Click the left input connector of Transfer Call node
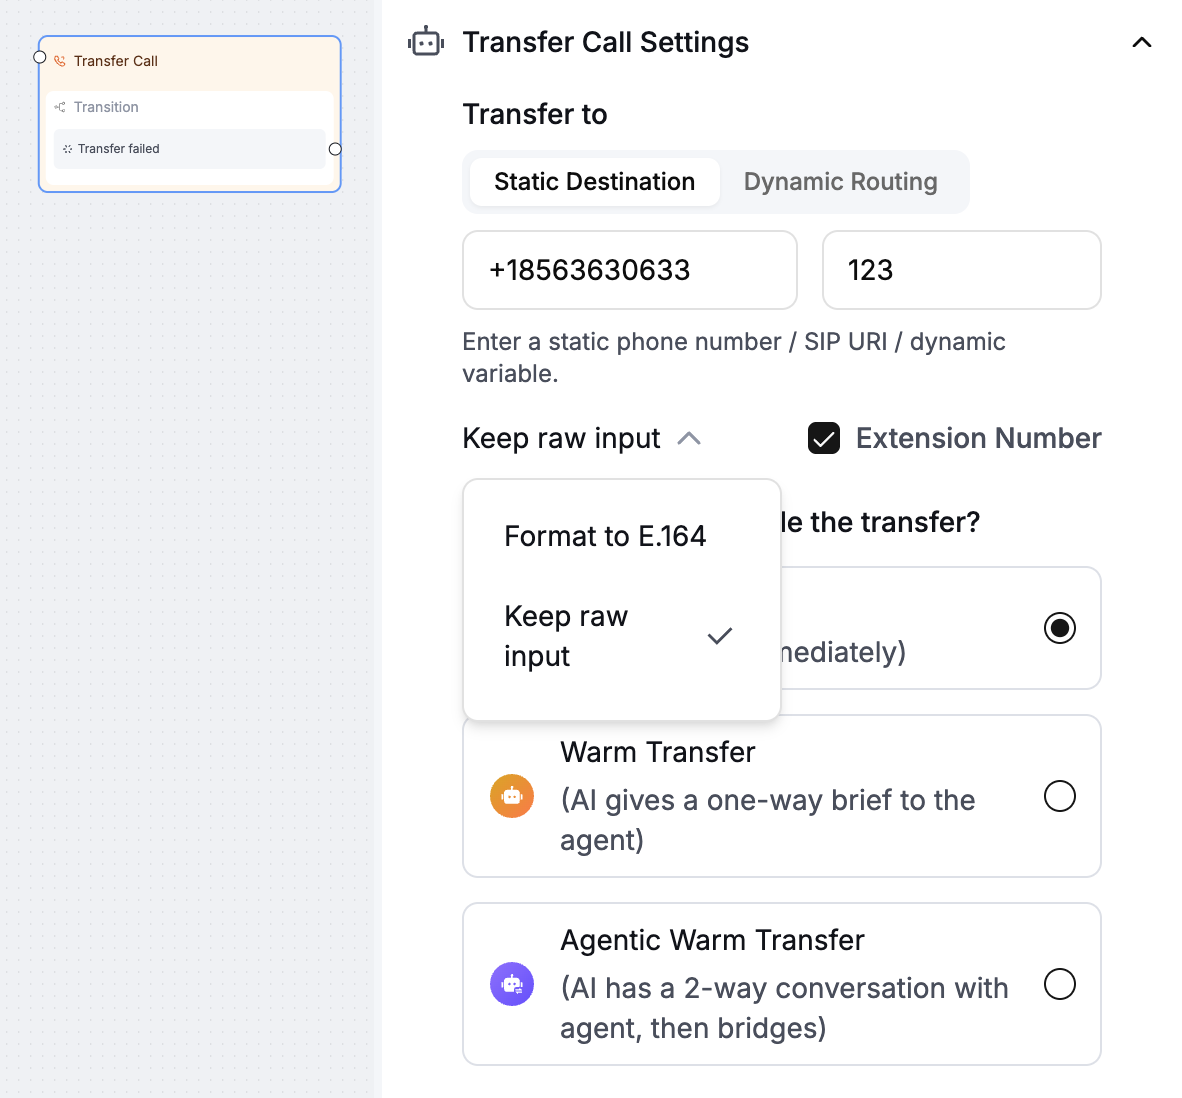The height and width of the screenshot is (1098, 1182). click(40, 57)
